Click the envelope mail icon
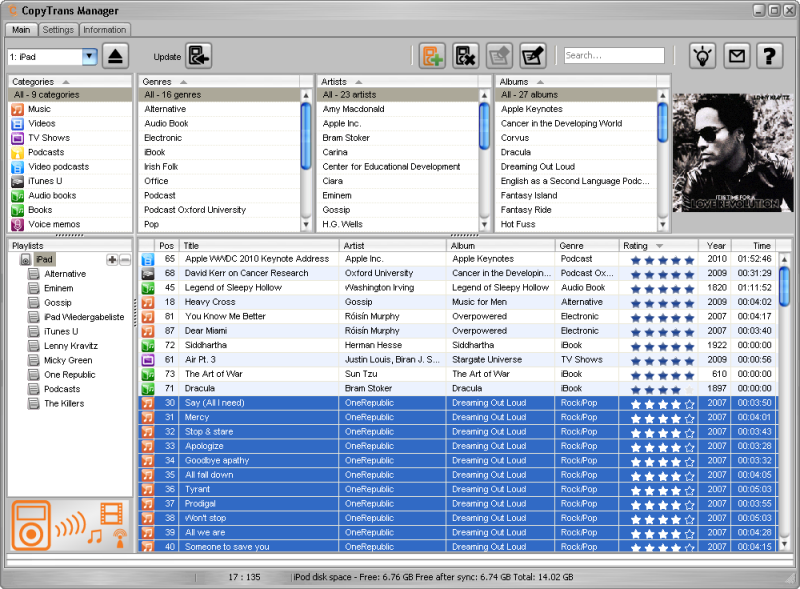This screenshot has height=589, width=800. point(736,56)
